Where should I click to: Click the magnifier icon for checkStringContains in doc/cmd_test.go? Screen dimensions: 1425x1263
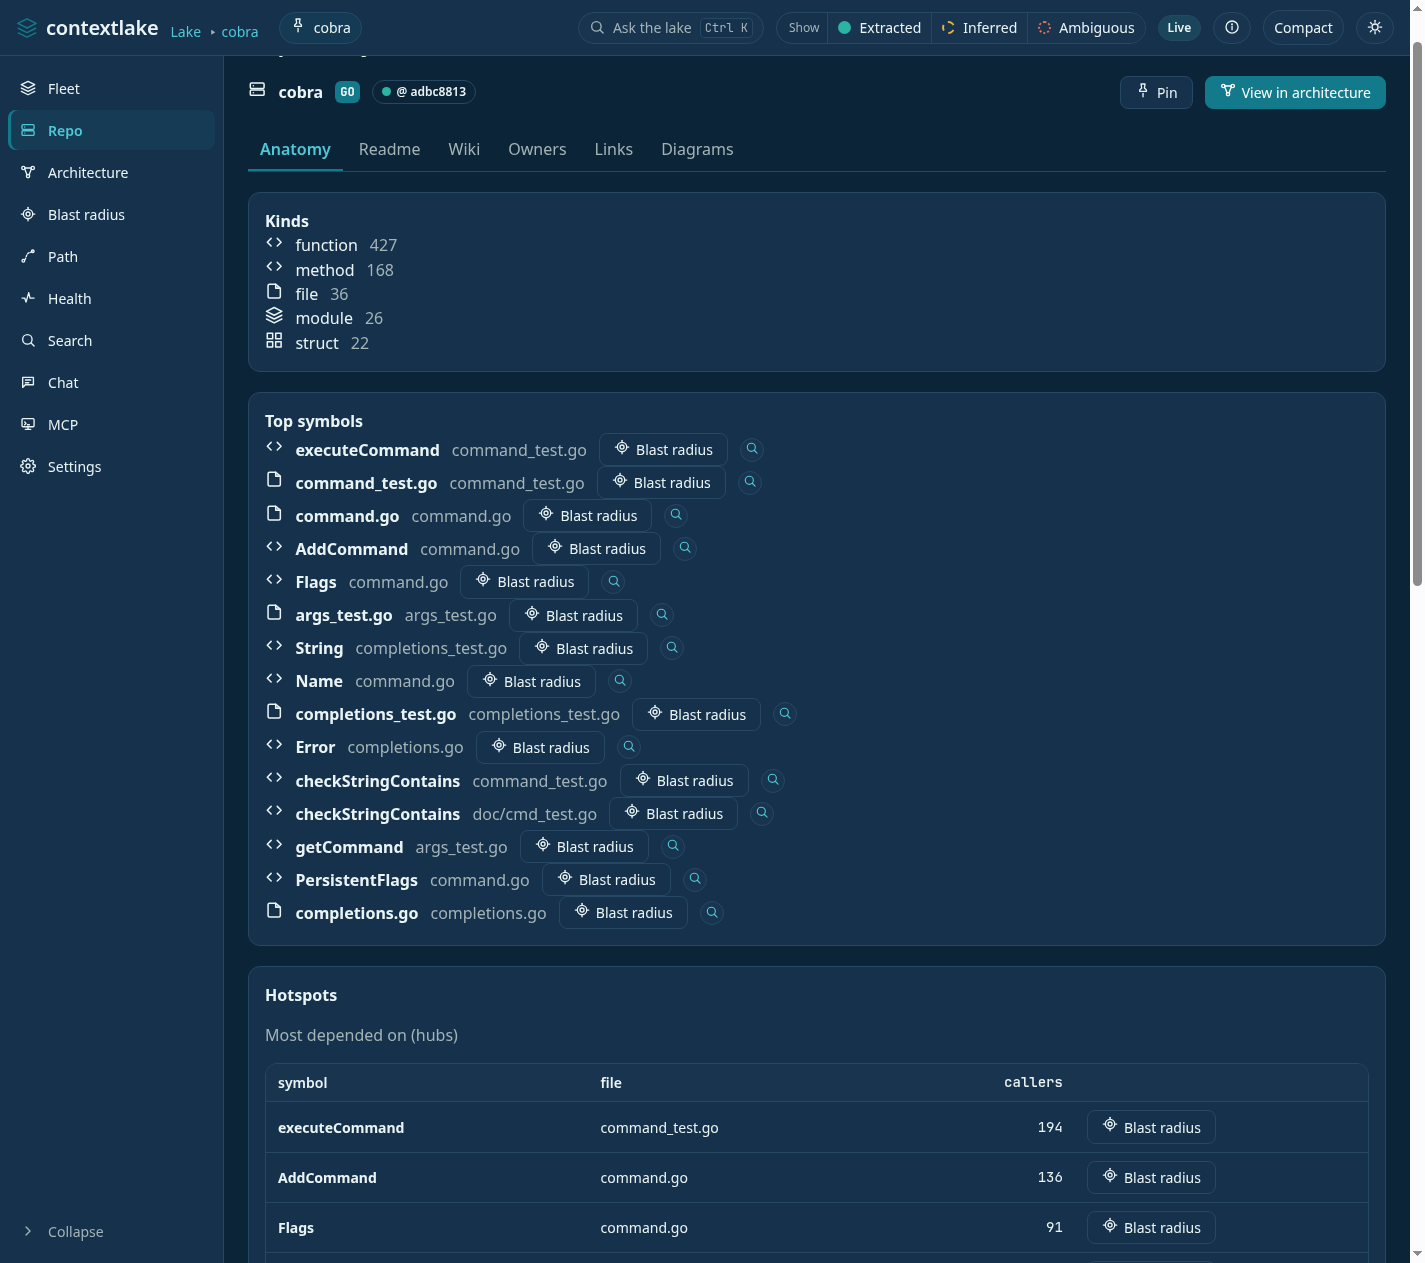[762, 813]
